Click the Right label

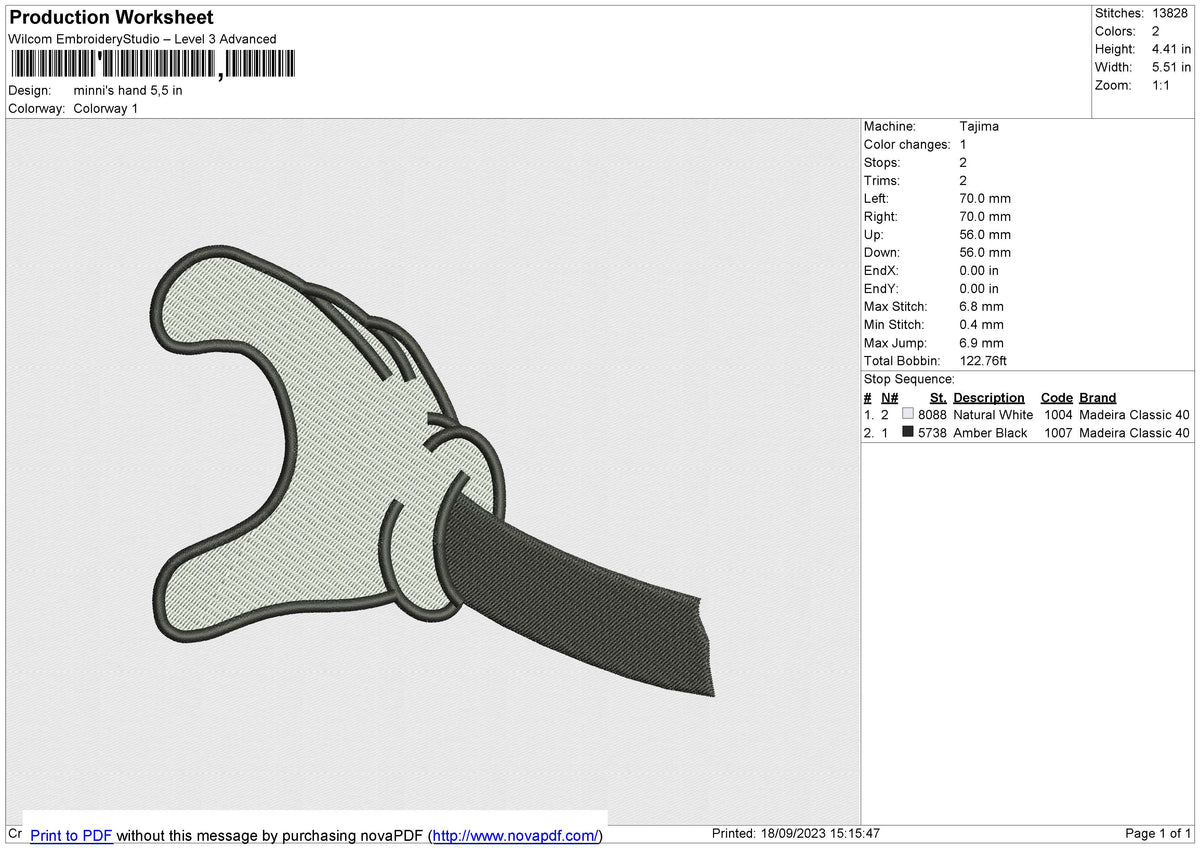881,216
